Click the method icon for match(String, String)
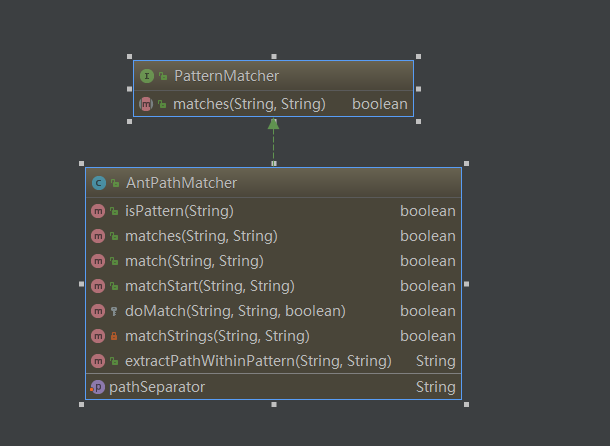 [x=98, y=261]
